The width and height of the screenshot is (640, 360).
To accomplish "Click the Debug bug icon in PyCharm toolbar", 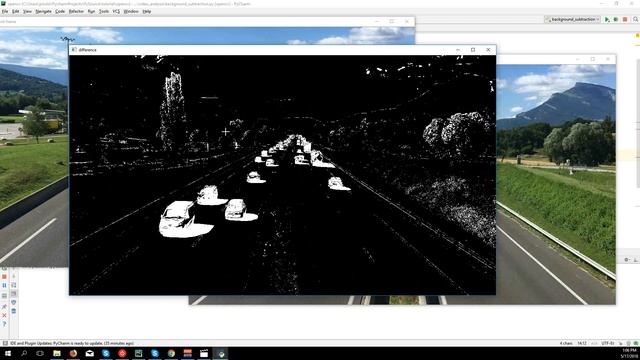I will click(x=616, y=19).
